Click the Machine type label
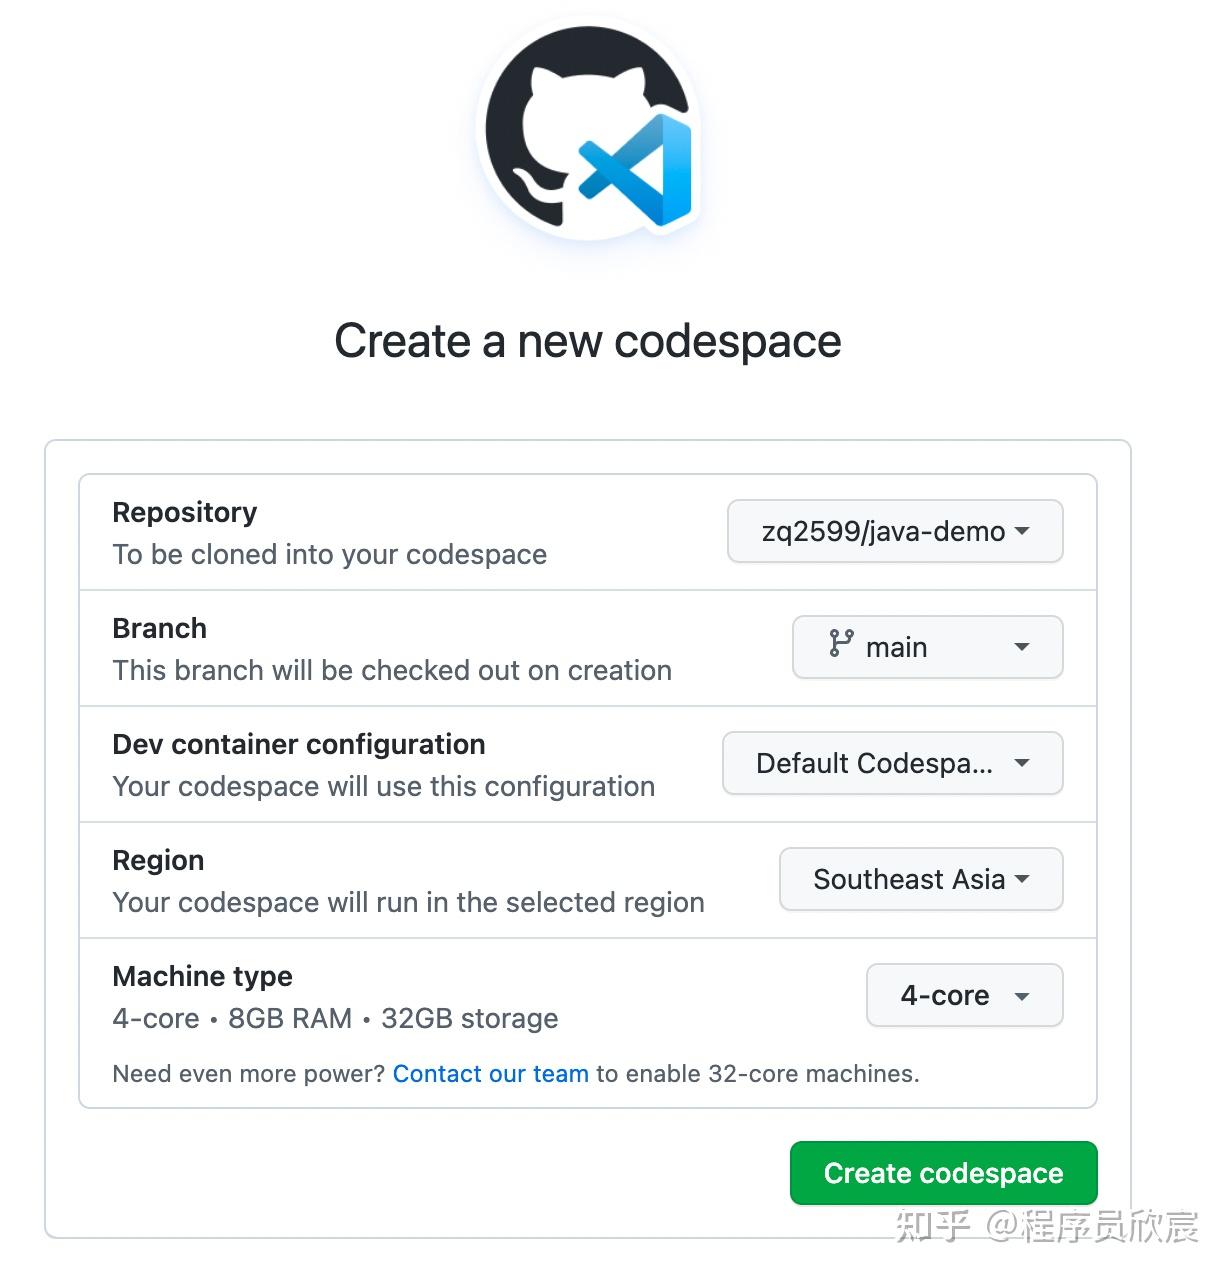 [202, 976]
